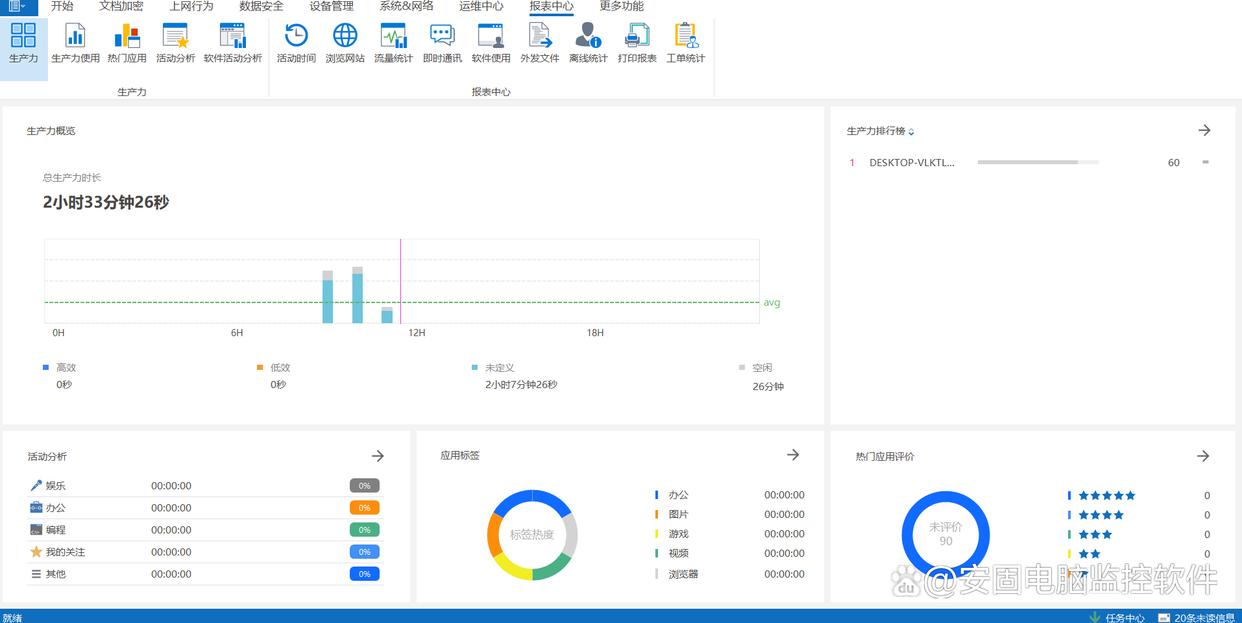Viewport: 1242px width, 623px height.
Task: Select the 即时通讯 chat icon
Action: pyautogui.click(x=442, y=42)
